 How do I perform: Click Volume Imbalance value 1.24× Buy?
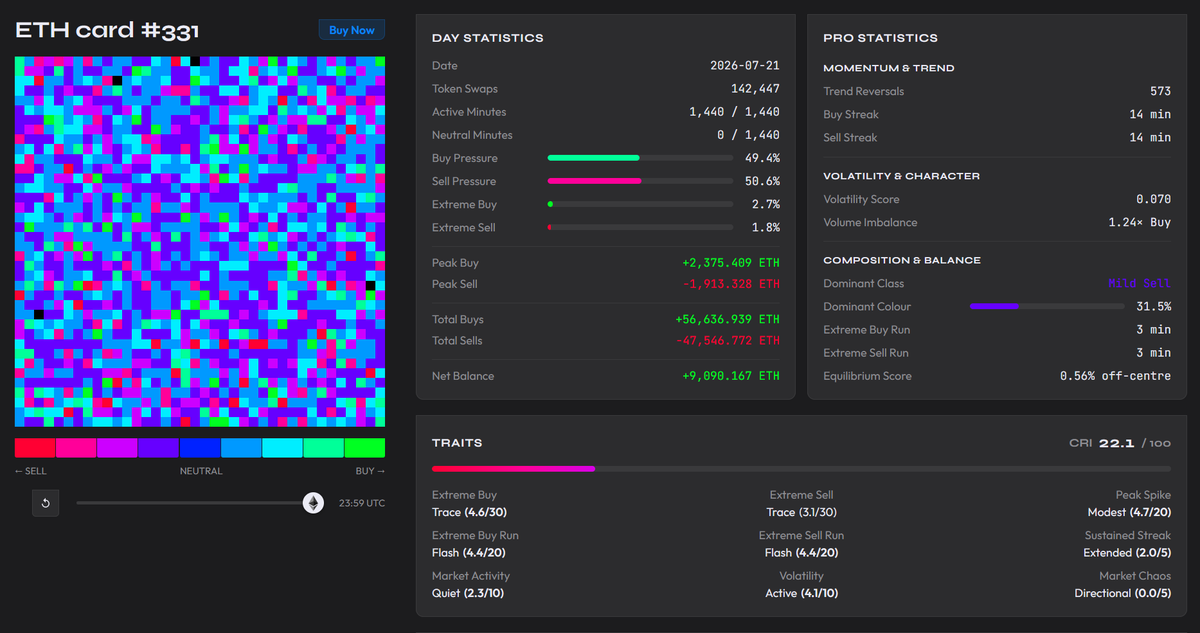point(1140,222)
